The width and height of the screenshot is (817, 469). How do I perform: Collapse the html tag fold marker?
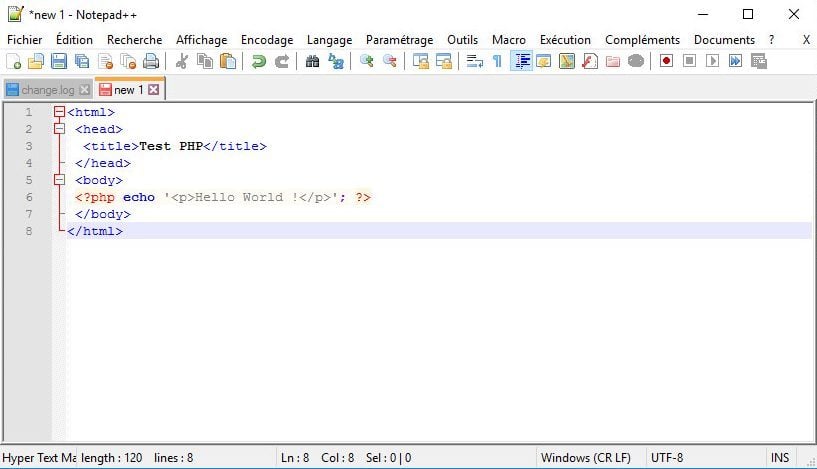(x=60, y=112)
